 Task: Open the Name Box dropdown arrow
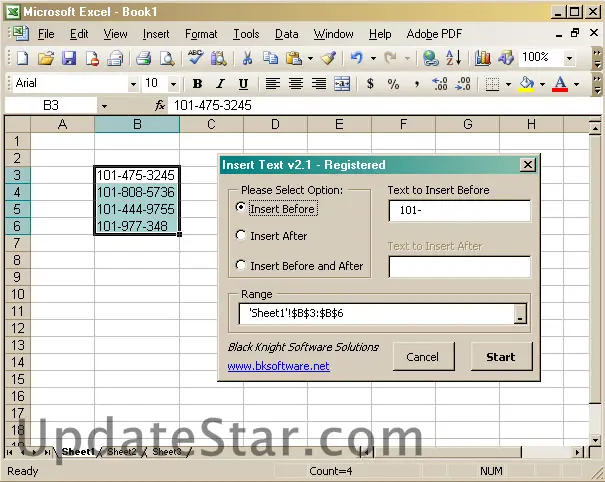point(104,106)
